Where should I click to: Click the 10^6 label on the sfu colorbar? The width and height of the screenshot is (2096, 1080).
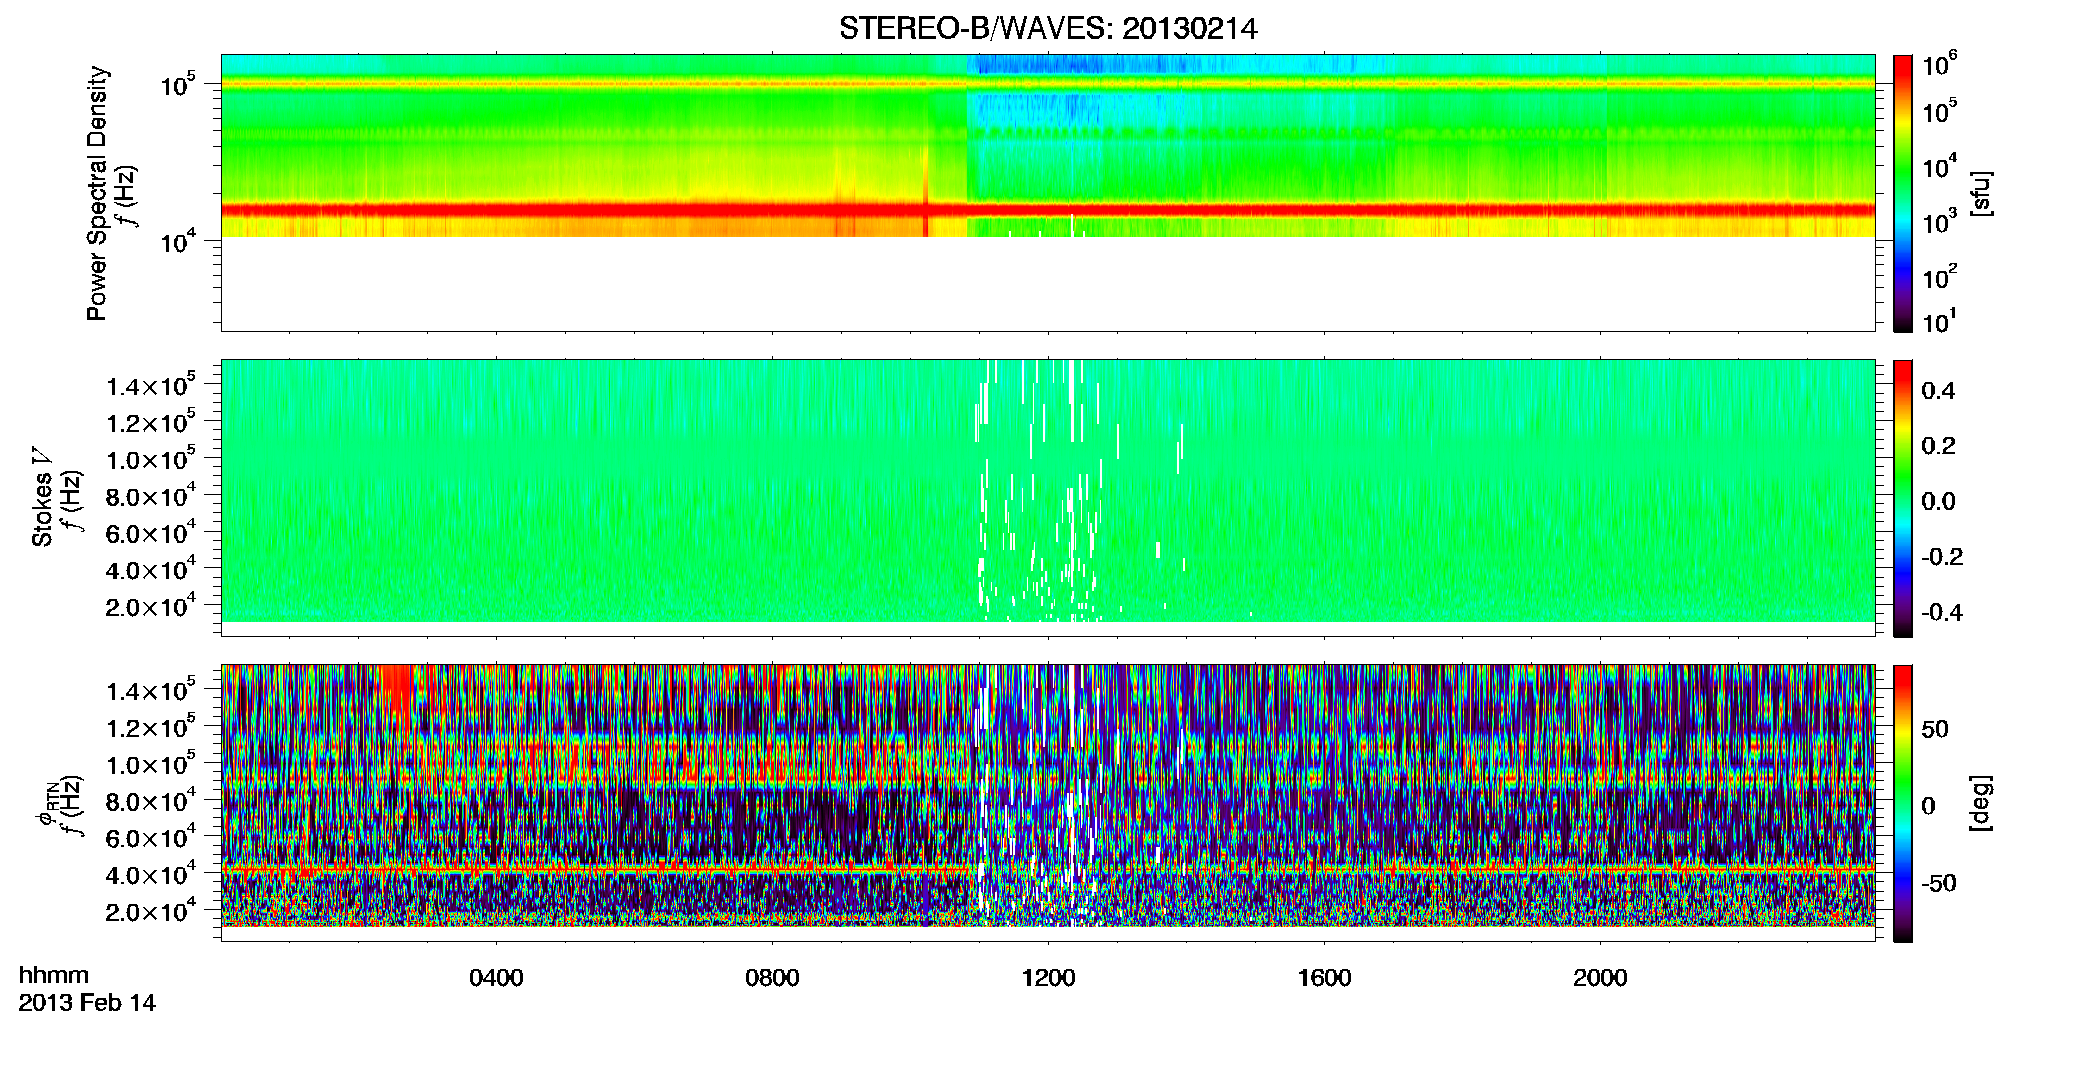[x=1940, y=65]
